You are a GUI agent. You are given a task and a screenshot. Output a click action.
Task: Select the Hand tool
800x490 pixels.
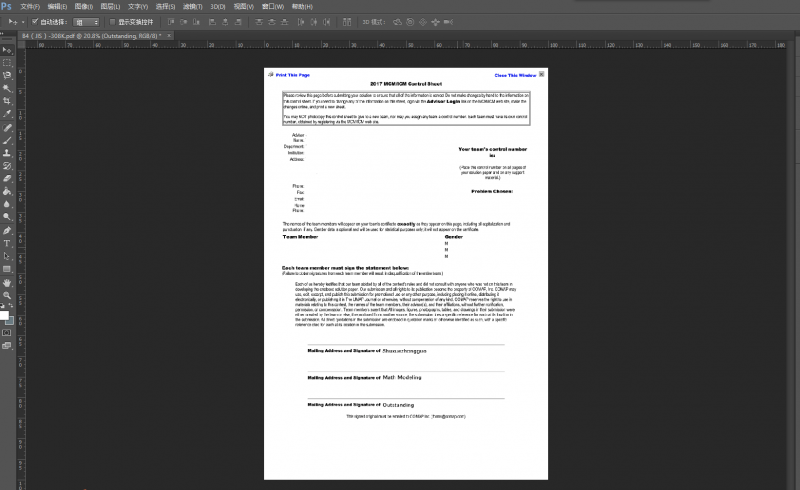pyautogui.click(x=7, y=282)
